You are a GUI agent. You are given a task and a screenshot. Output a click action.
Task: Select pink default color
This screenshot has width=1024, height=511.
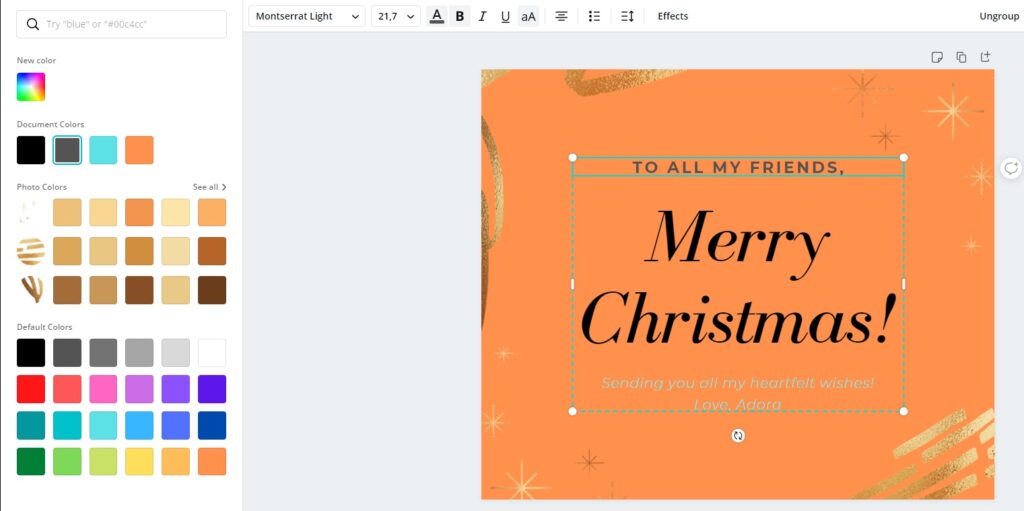pos(103,389)
